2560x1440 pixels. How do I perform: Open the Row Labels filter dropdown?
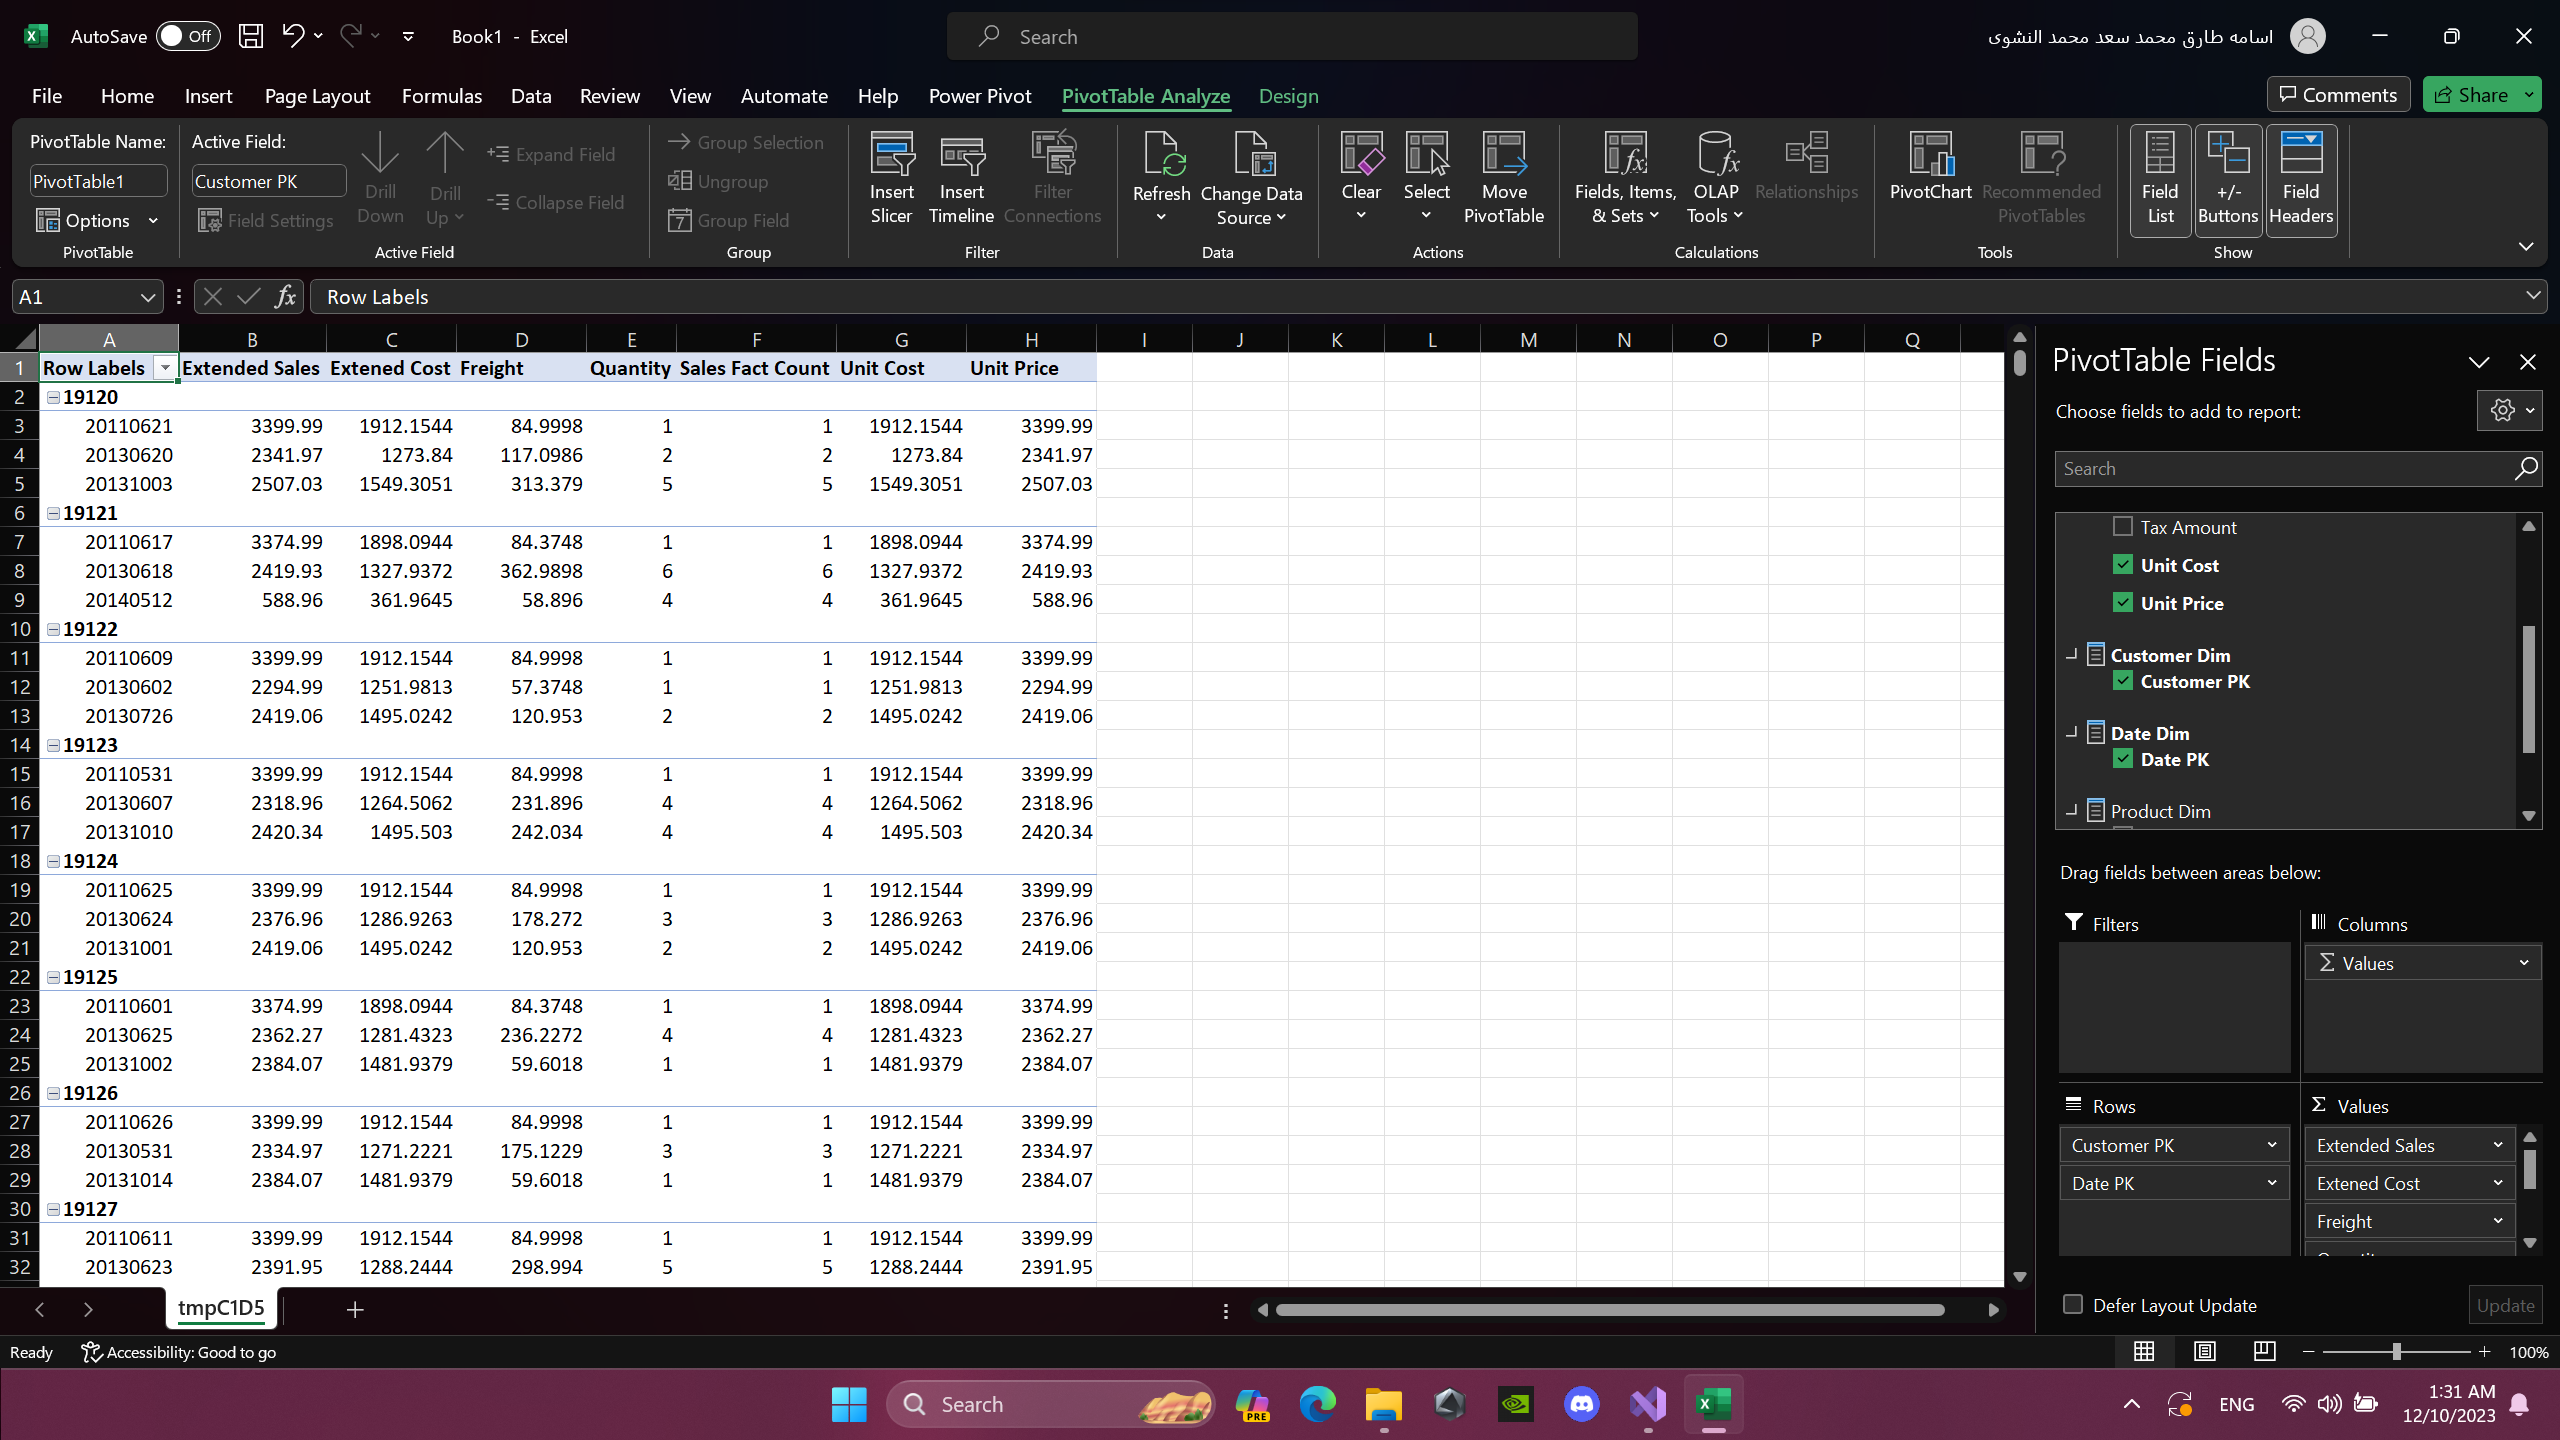(165, 367)
